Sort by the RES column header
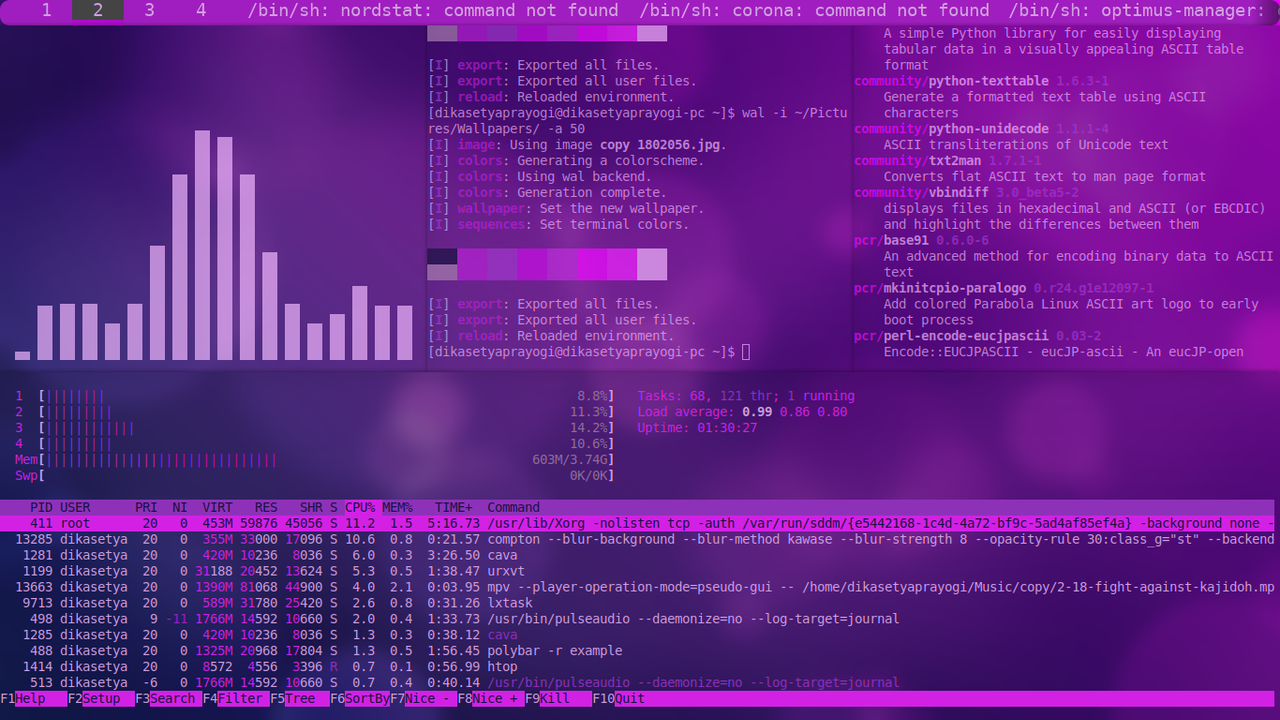The image size is (1280, 720). tap(266, 507)
